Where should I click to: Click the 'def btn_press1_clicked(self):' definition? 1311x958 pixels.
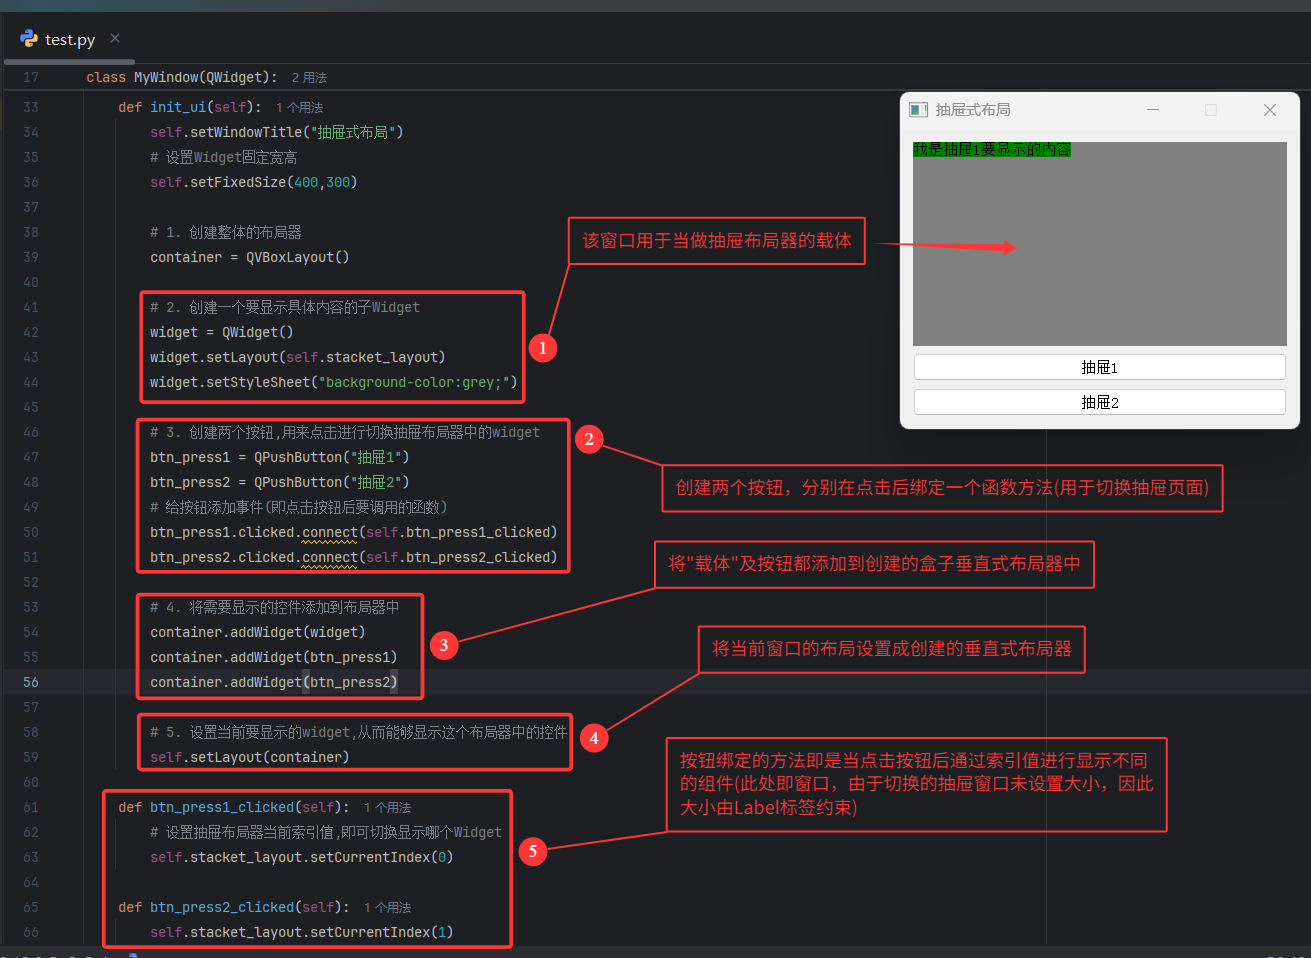(x=234, y=807)
